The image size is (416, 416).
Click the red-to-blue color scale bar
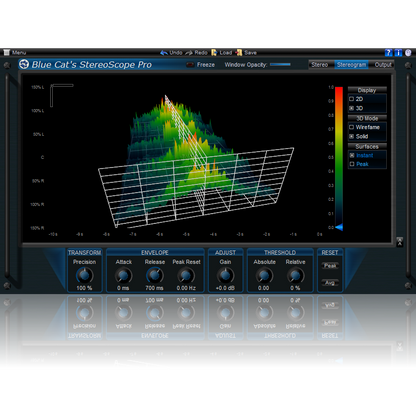click(x=339, y=156)
